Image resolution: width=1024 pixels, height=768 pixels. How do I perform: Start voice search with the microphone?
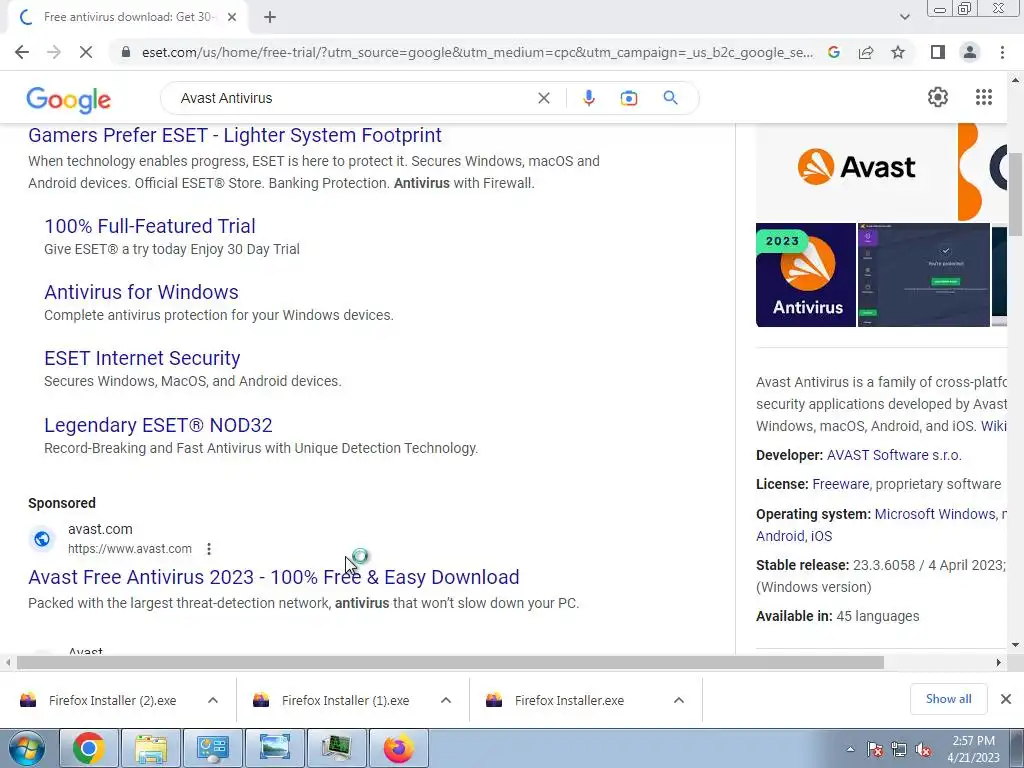click(x=588, y=98)
